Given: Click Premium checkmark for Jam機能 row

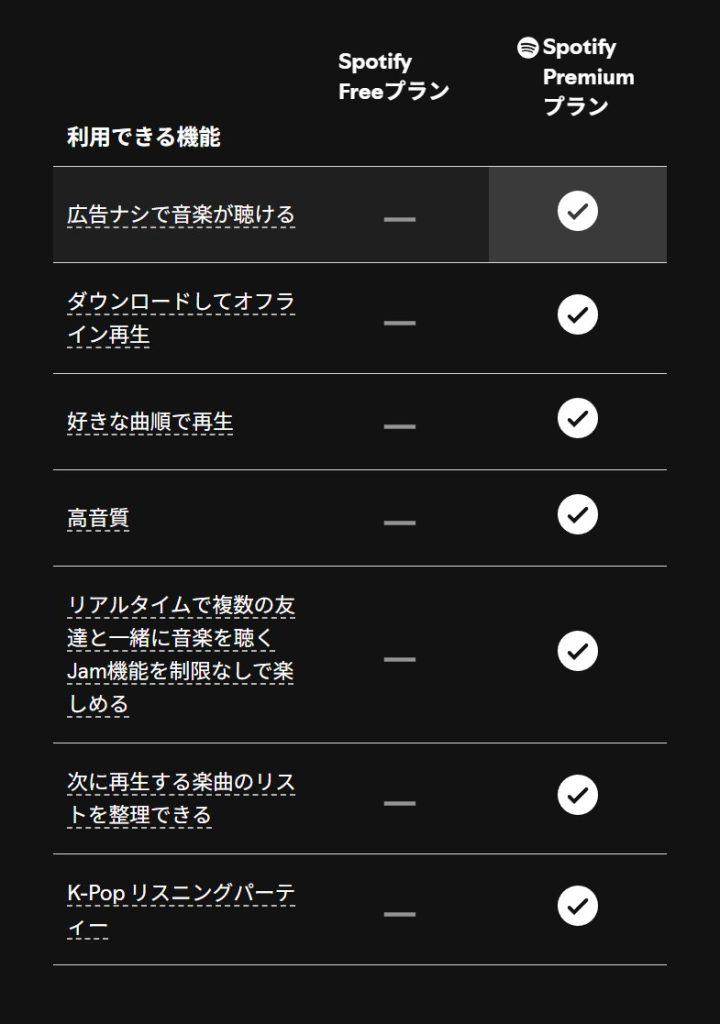Looking at the screenshot, I should coord(578,651).
